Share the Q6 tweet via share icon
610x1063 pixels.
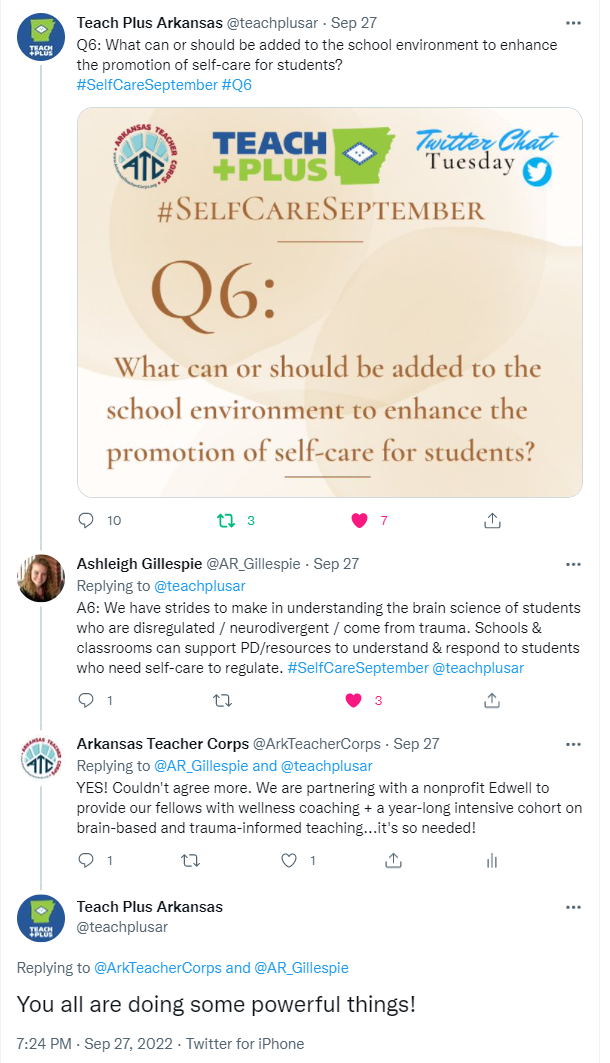[x=492, y=520]
